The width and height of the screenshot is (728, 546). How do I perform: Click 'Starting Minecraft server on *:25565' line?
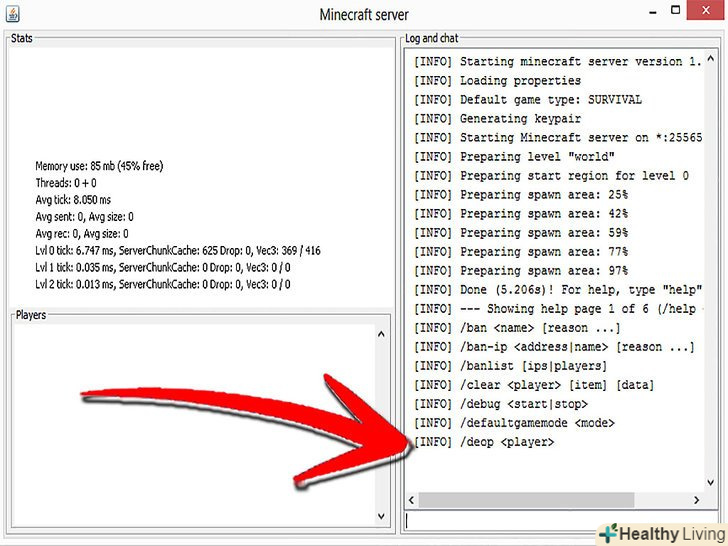(558, 137)
